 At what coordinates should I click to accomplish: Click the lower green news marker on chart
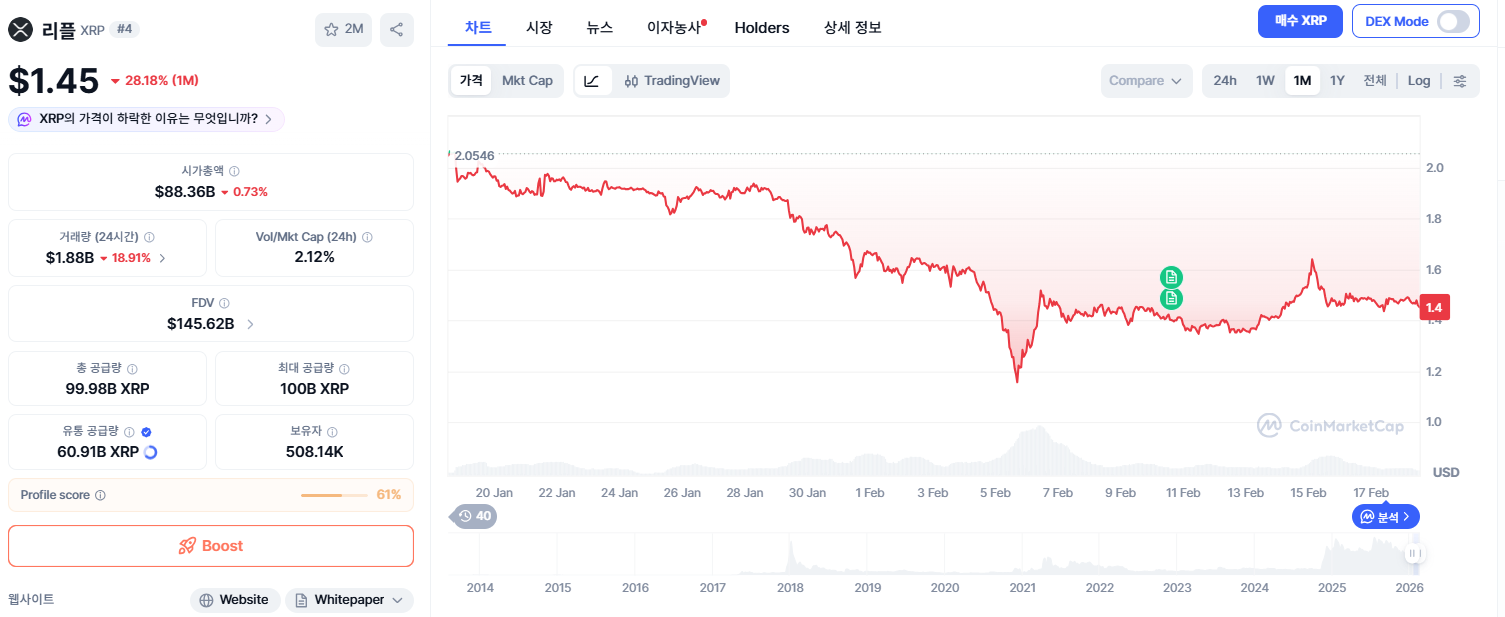tap(1171, 298)
